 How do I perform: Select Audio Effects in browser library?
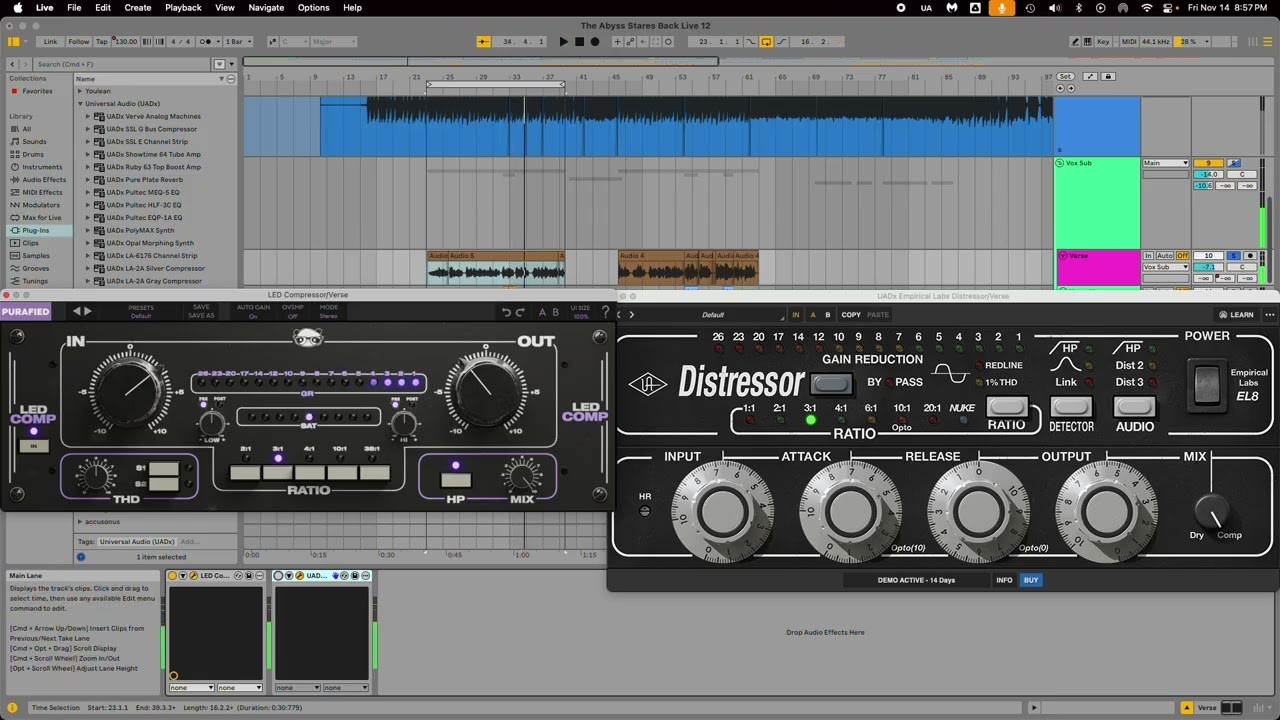44,180
